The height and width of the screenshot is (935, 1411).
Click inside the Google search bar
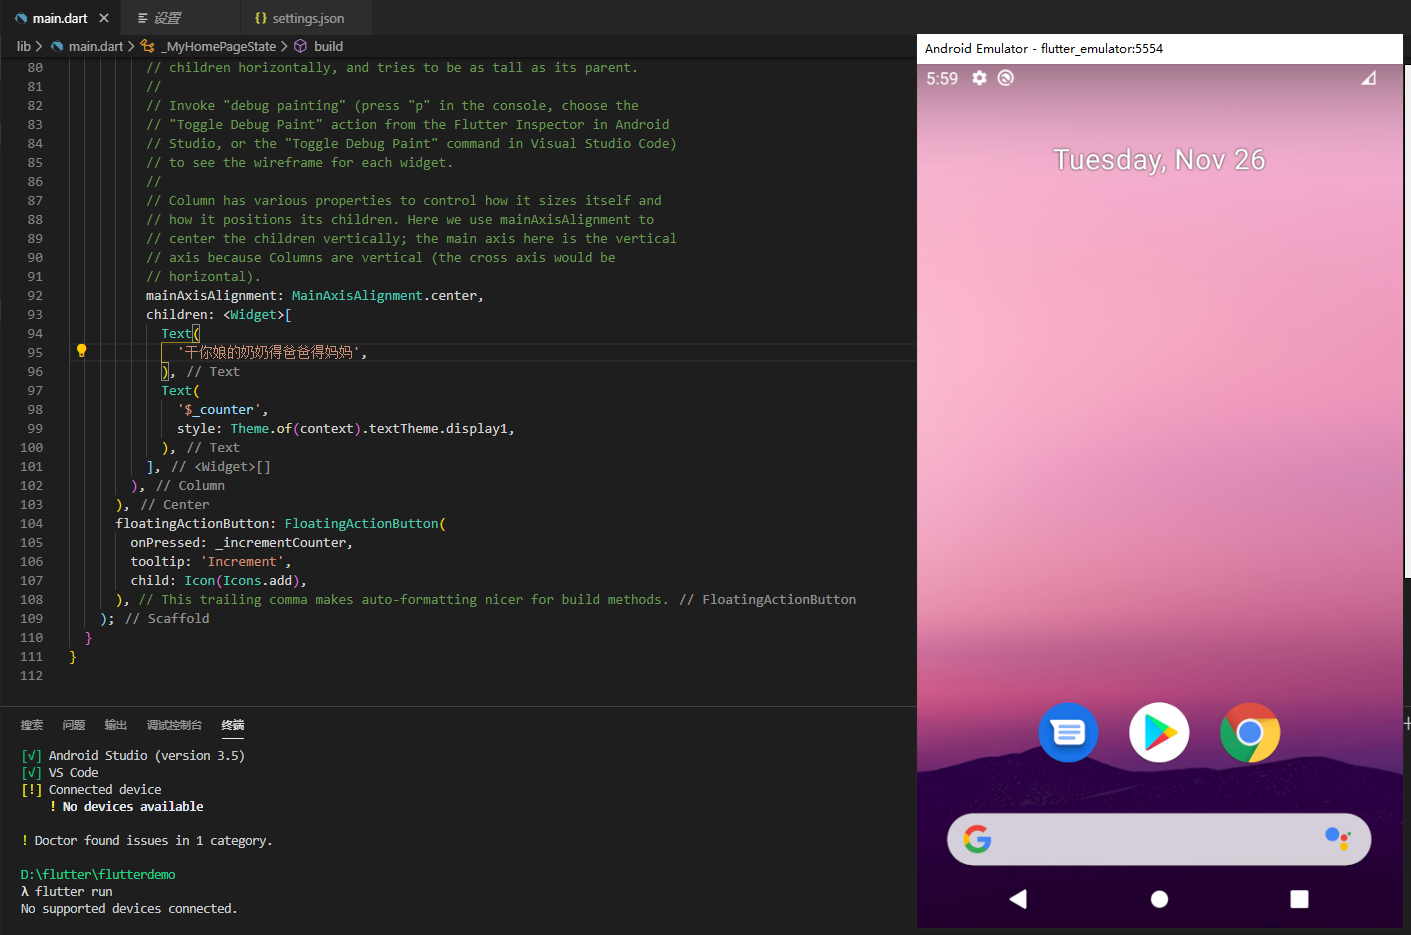tap(1158, 839)
